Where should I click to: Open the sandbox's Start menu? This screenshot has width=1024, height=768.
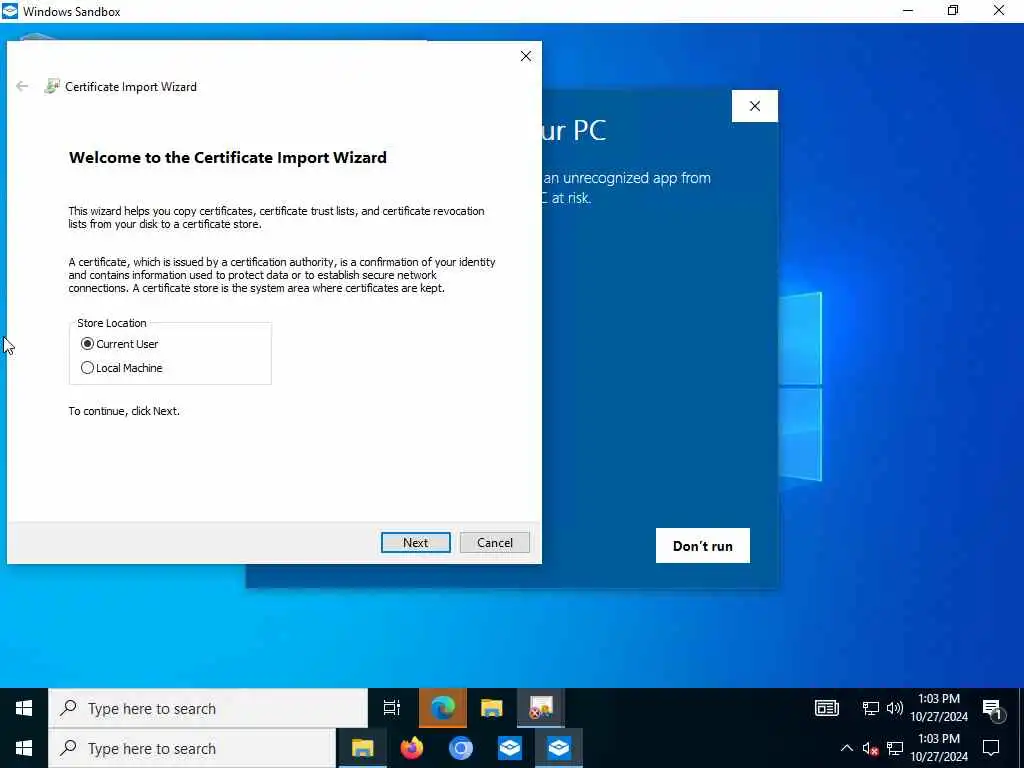coord(24,708)
